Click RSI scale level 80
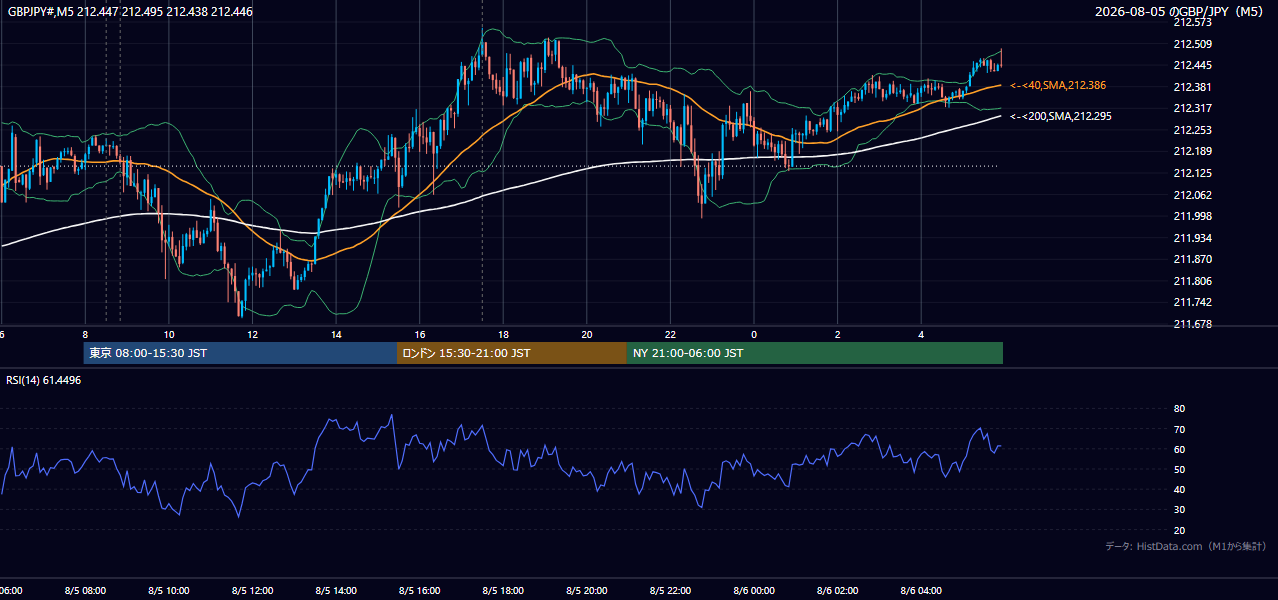 click(1179, 409)
